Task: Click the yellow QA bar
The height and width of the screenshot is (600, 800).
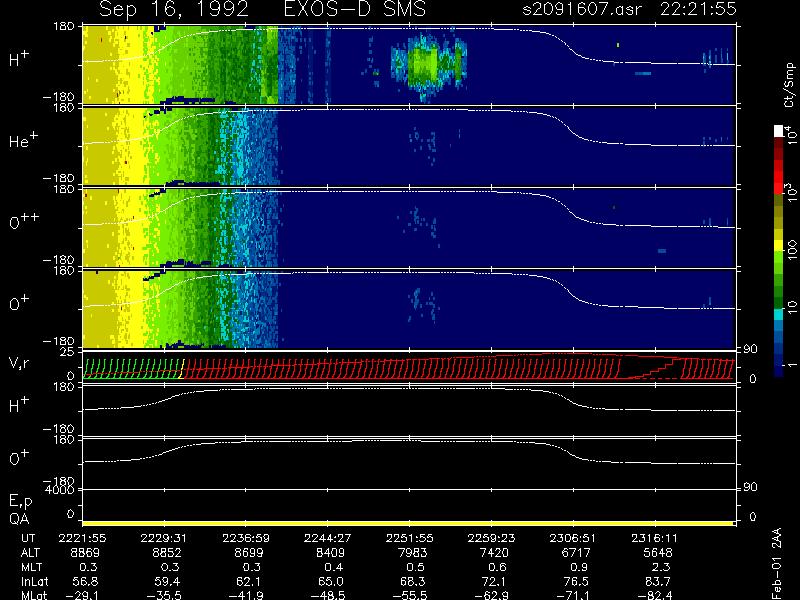Action: (x=408, y=523)
